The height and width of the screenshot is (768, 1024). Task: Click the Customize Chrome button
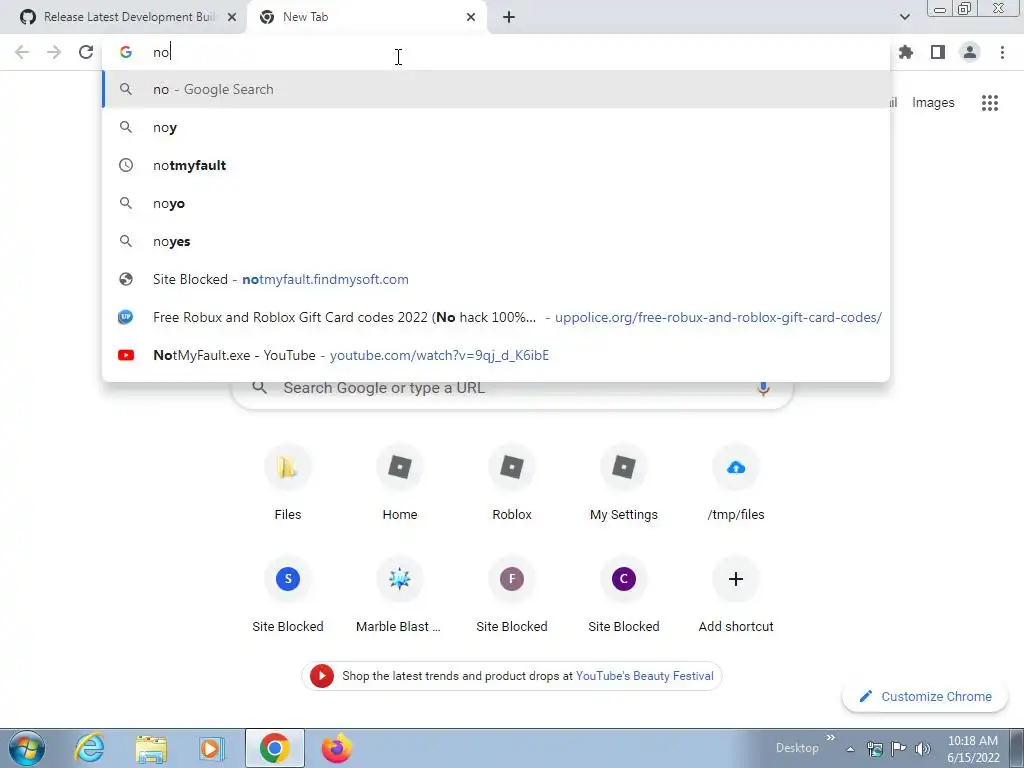(x=926, y=697)
